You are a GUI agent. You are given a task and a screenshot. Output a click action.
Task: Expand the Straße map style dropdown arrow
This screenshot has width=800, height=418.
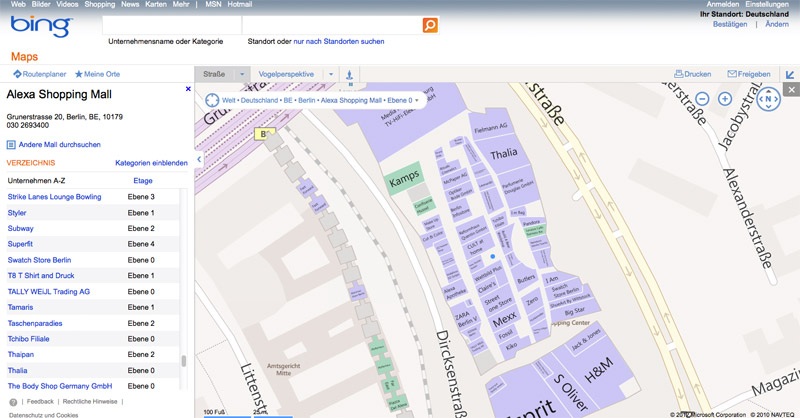click(242, 74)
